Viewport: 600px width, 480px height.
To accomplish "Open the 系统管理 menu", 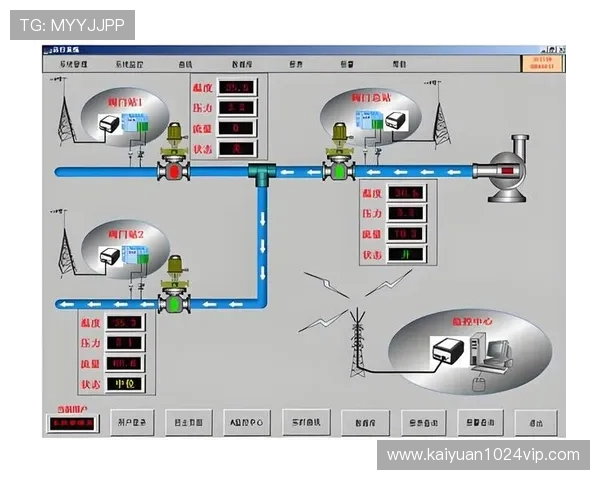I will click(74, 64).
